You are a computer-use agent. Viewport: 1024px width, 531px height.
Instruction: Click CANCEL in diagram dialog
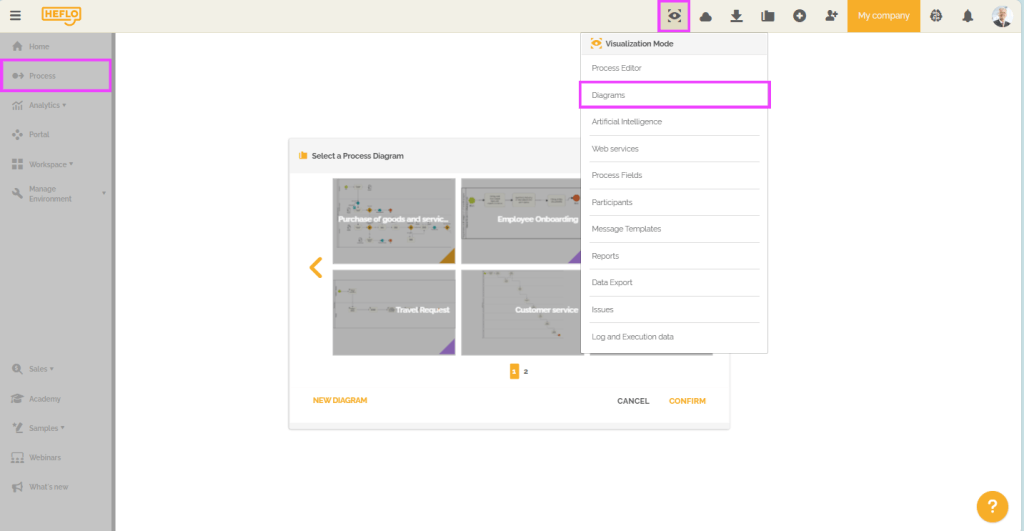pos(633,401)
